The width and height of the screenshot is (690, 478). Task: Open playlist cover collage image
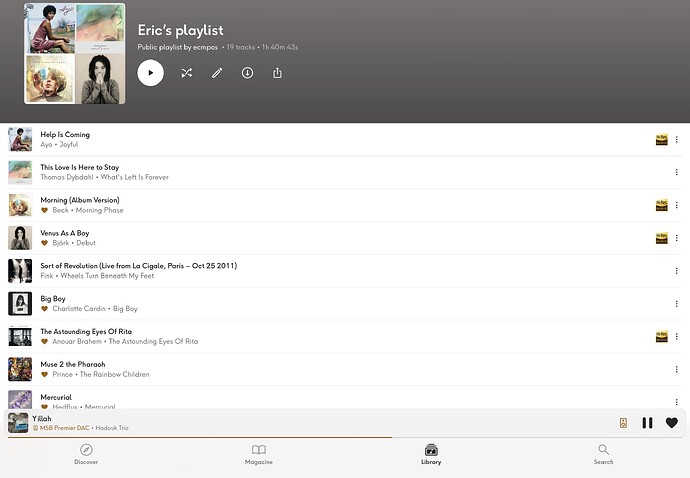pos(74,54)
